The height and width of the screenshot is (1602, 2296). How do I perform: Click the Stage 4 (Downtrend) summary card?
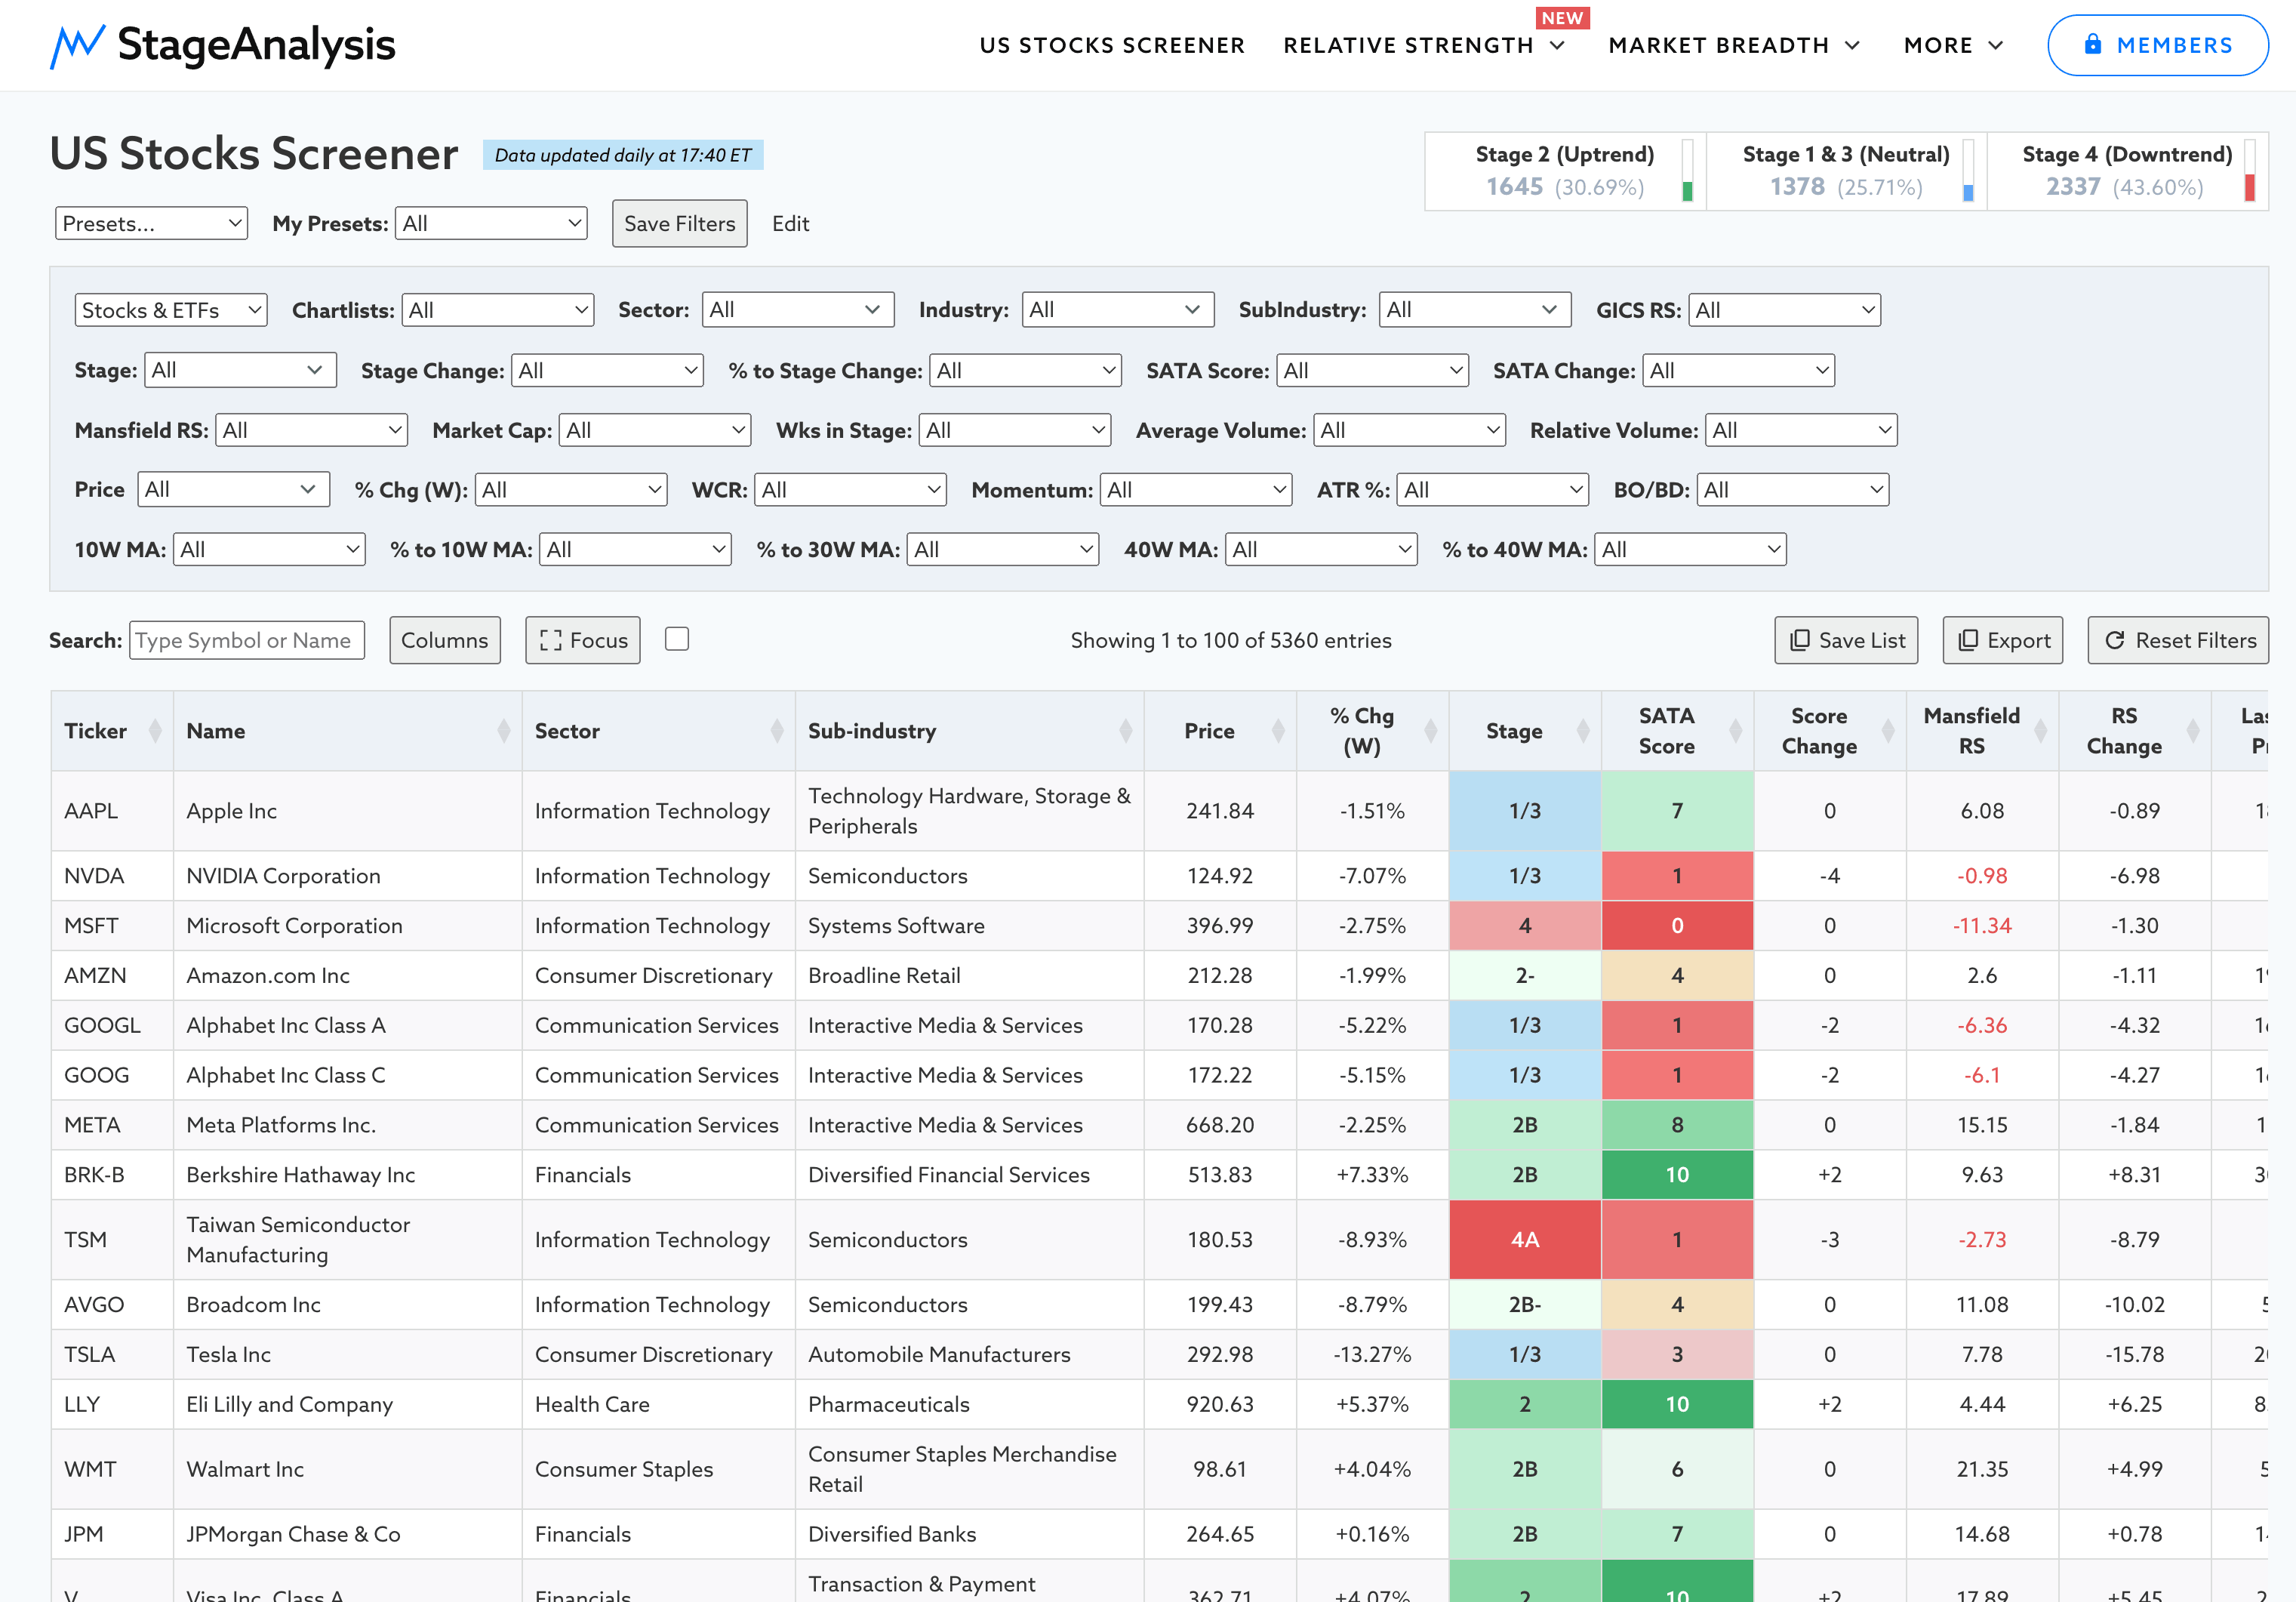(2128, 171)
